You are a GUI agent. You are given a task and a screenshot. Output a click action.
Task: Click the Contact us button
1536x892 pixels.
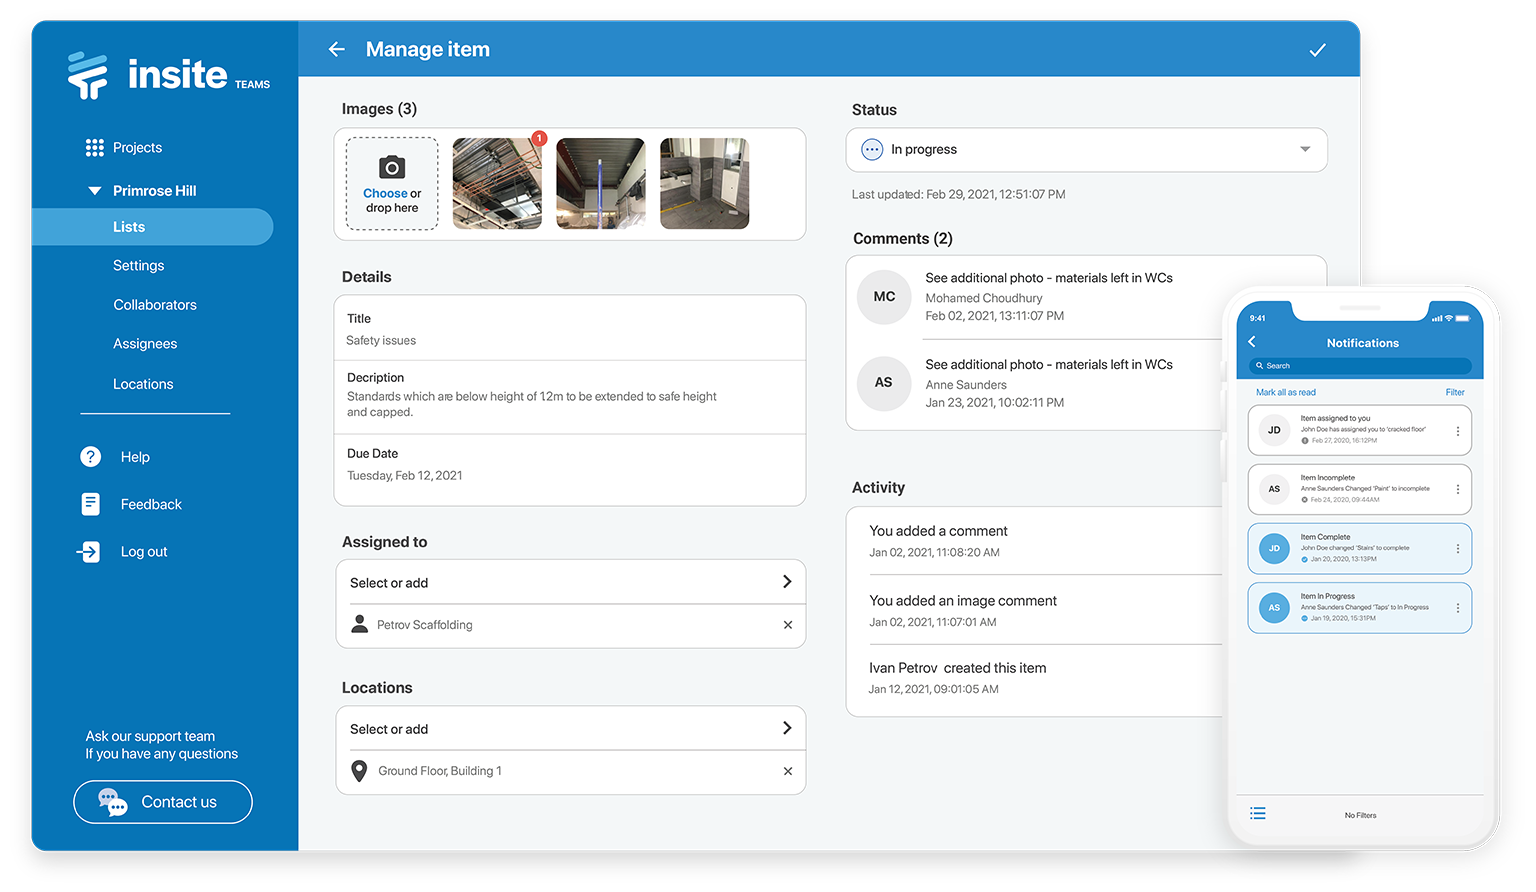(x=162, y=801)
